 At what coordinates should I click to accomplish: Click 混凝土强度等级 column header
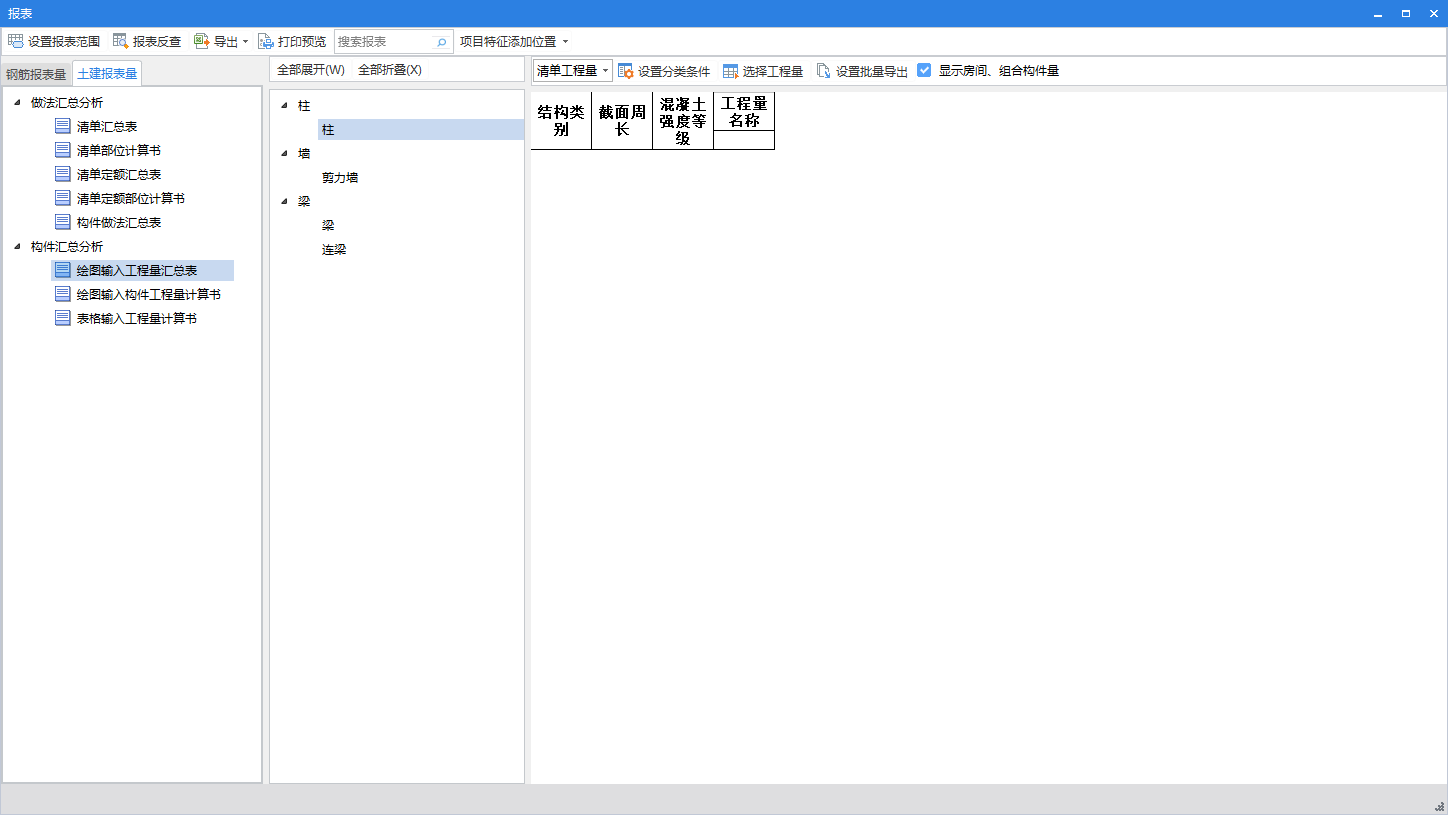[683, 121]
